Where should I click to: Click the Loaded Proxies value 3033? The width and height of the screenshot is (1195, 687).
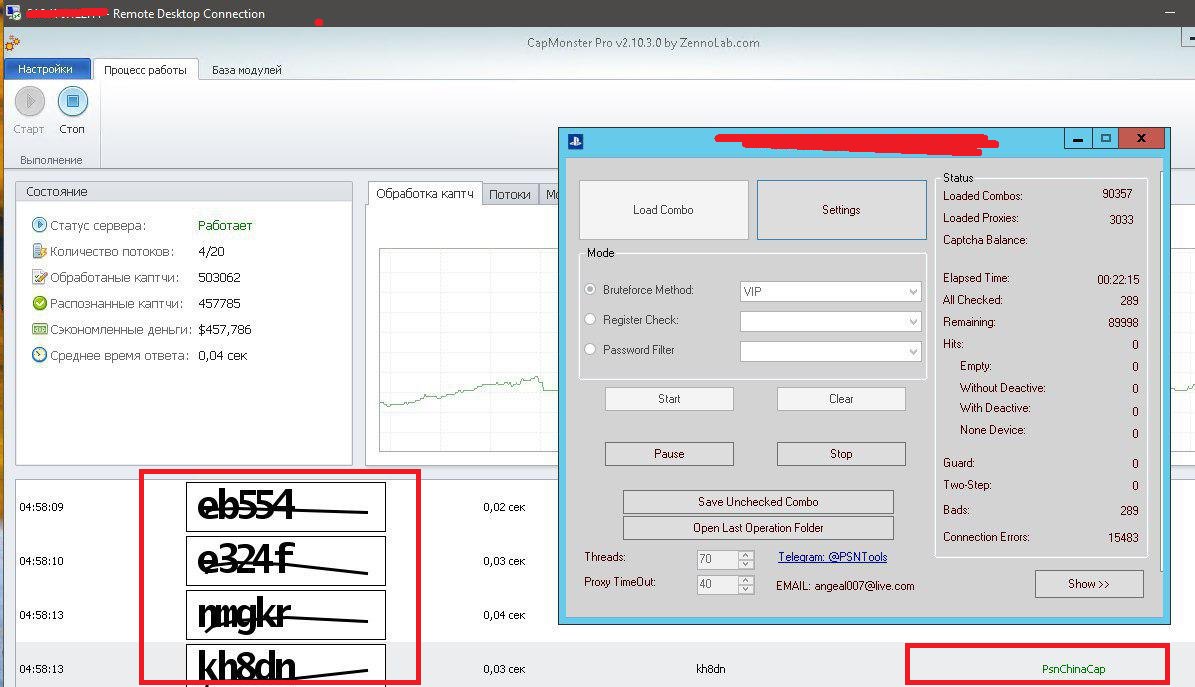coord(1121,220)
